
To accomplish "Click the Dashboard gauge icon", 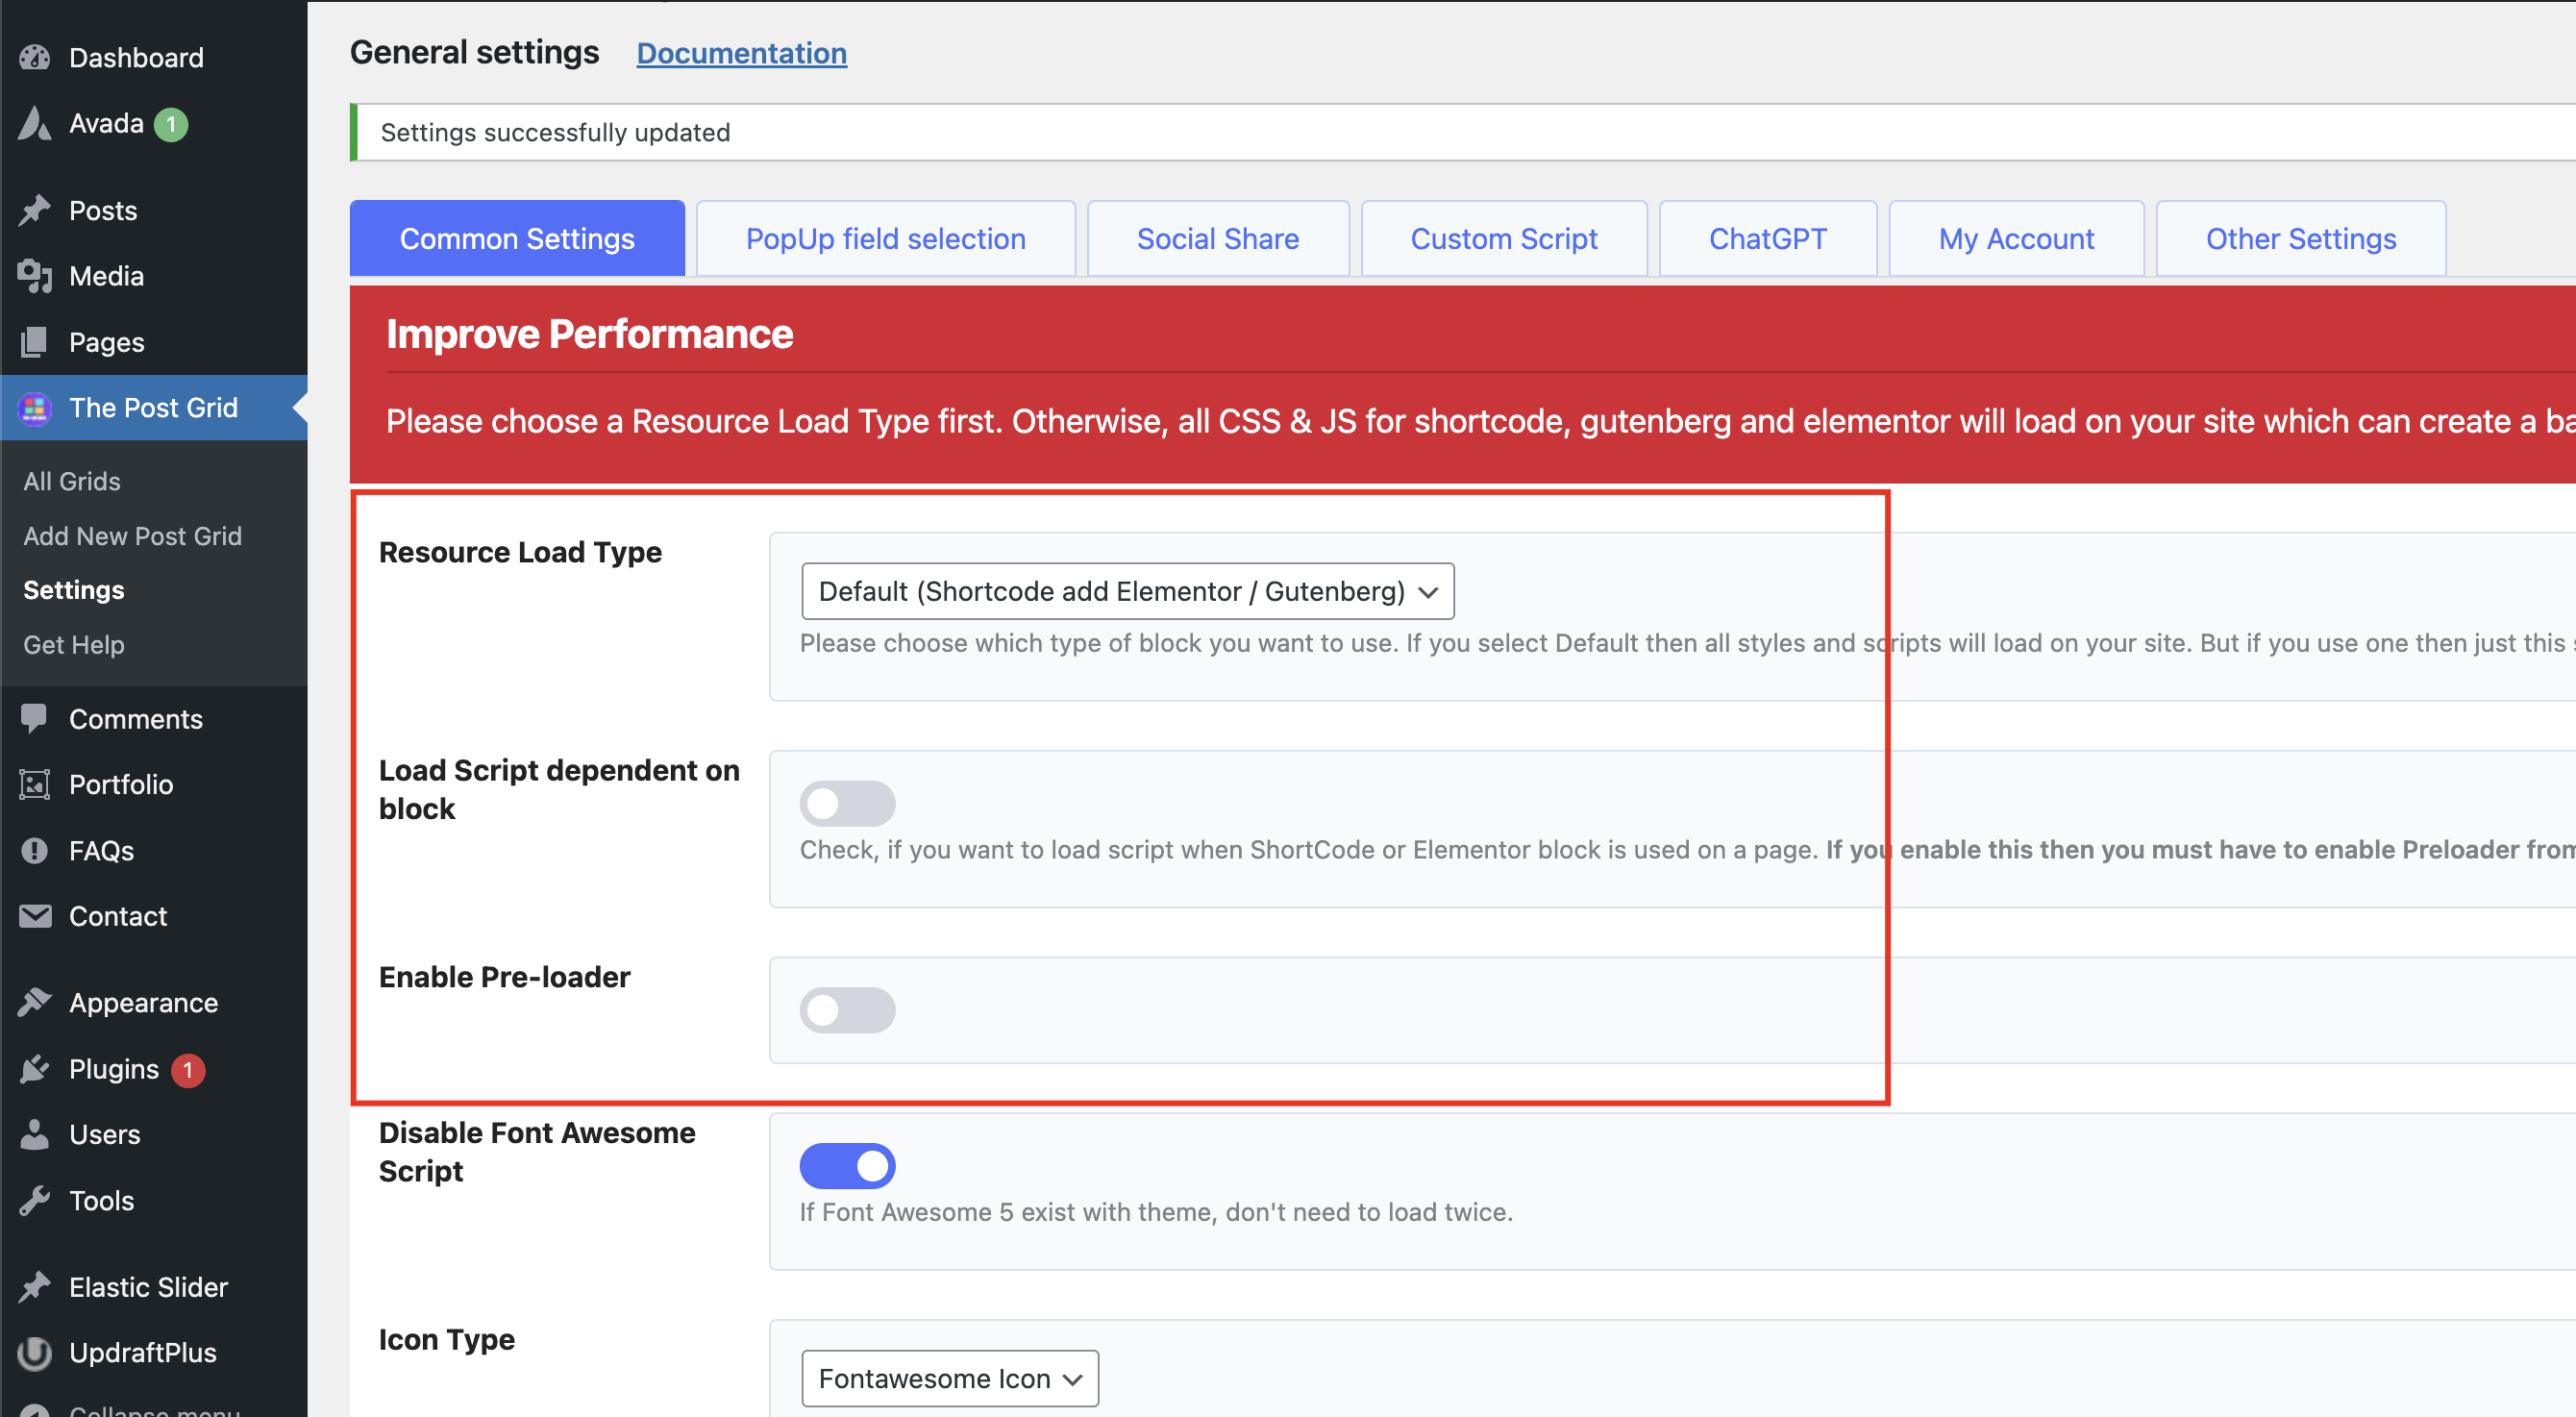I will [35, 58].
